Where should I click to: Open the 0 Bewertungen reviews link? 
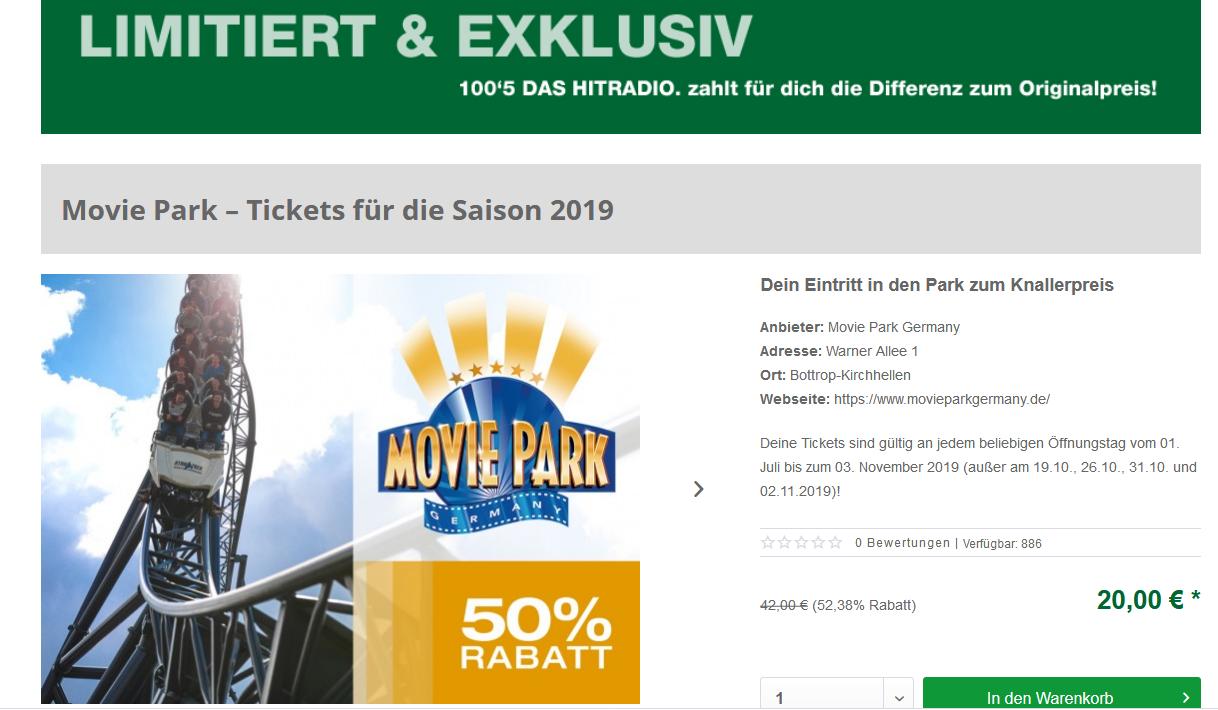point(902,543)
